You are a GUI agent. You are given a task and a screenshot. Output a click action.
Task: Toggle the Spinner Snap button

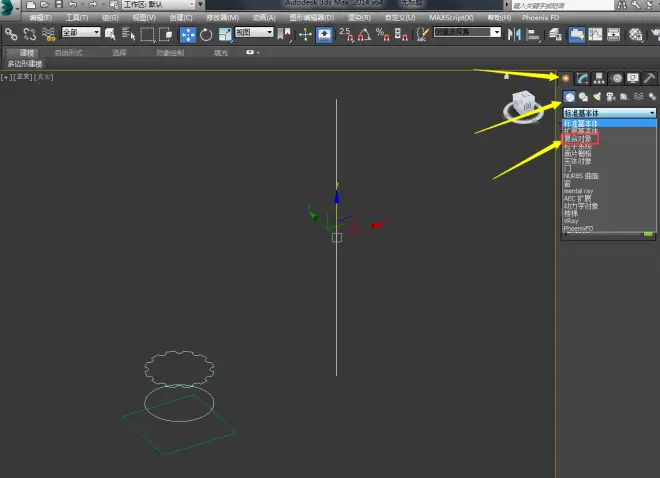401,34
